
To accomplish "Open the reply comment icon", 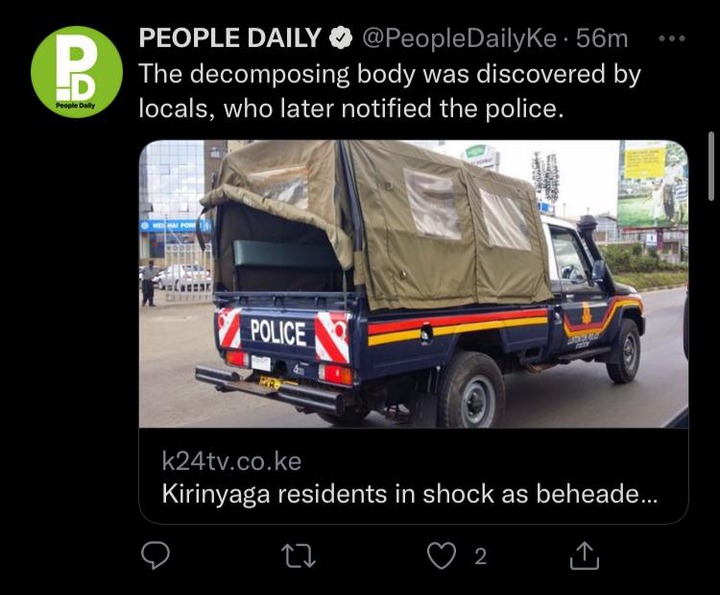I will click(155, 556).
